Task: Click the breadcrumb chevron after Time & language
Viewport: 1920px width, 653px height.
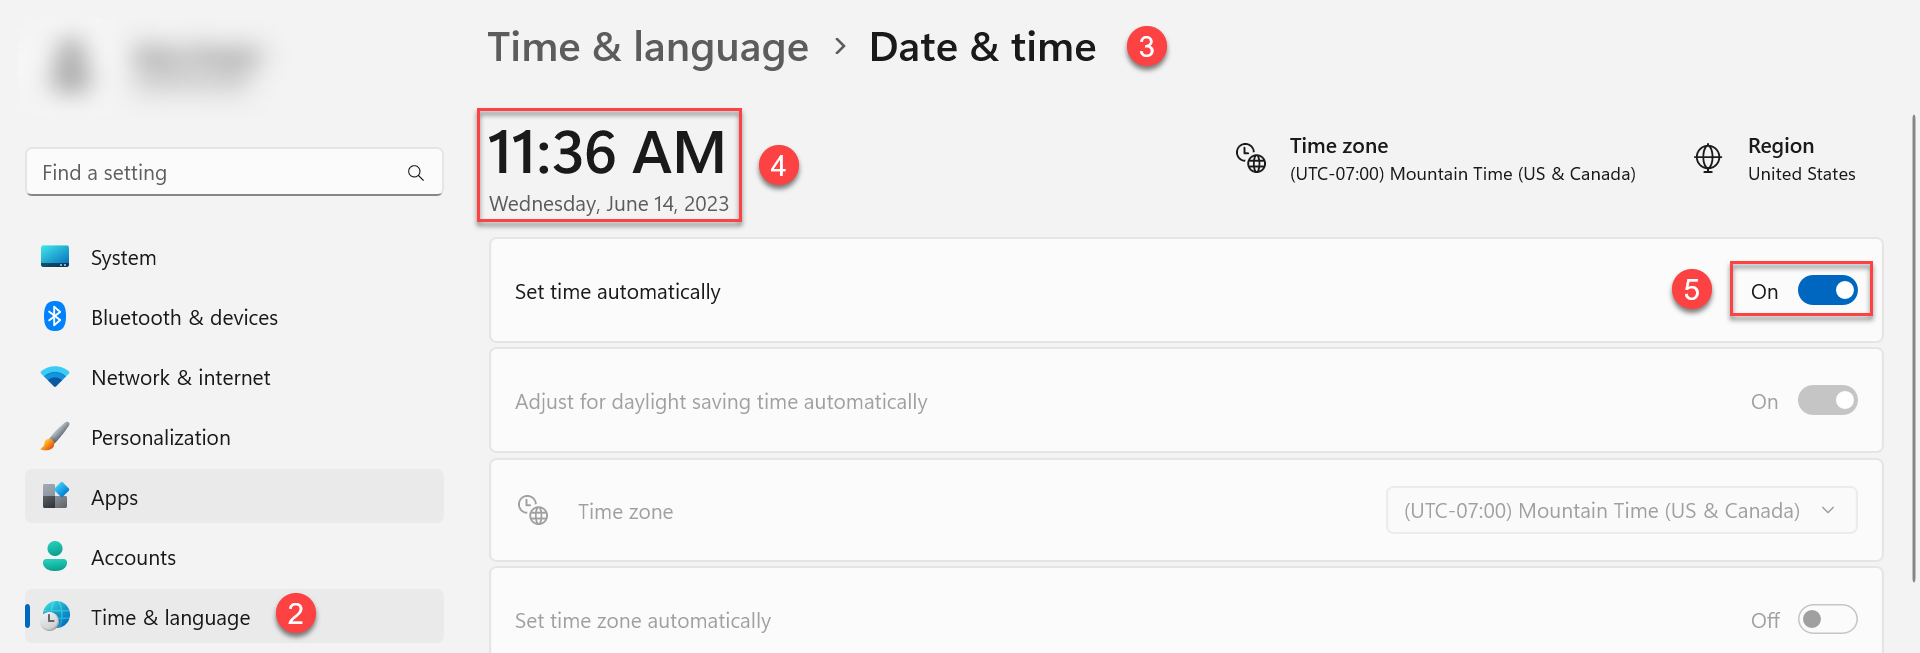Action: pyautogui.click(x=840, y=47)
